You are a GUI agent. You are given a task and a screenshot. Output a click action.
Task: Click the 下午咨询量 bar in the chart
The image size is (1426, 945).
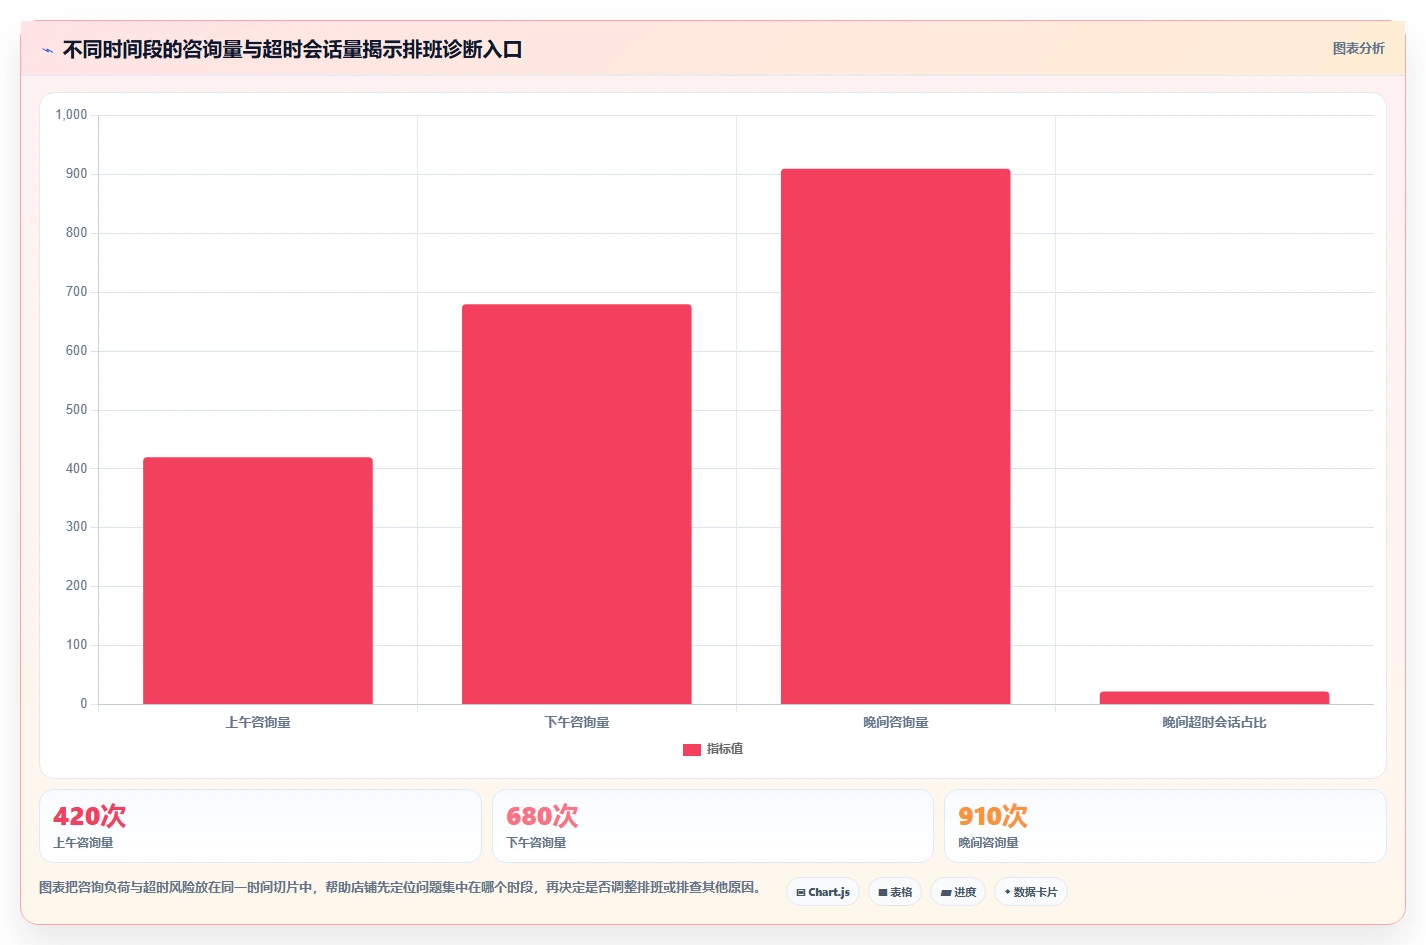577,504
